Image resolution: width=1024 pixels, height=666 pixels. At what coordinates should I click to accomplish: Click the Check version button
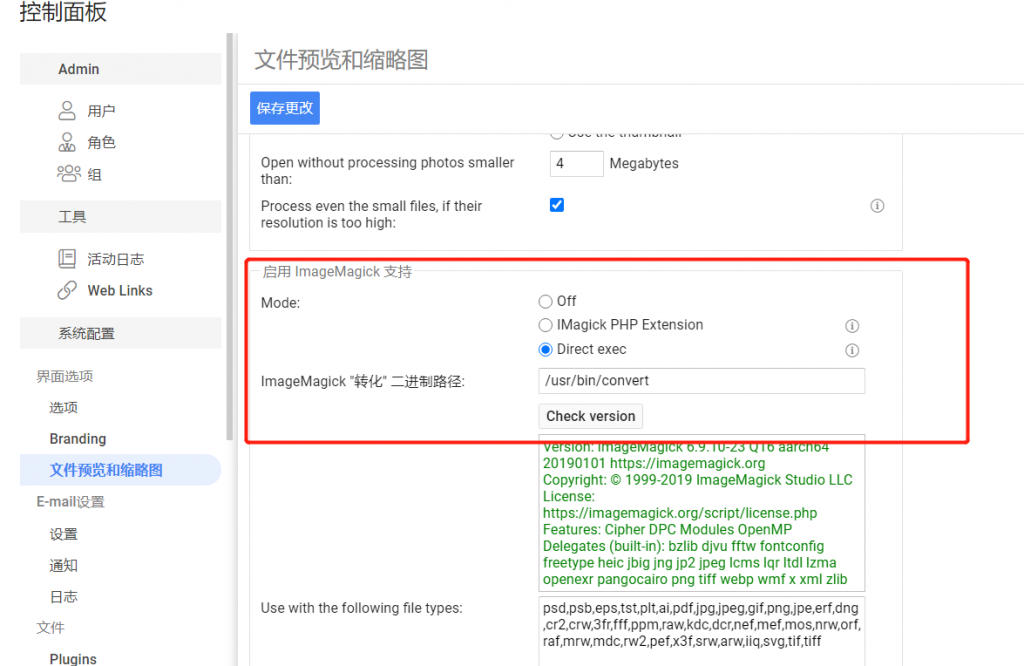(590, 416)
